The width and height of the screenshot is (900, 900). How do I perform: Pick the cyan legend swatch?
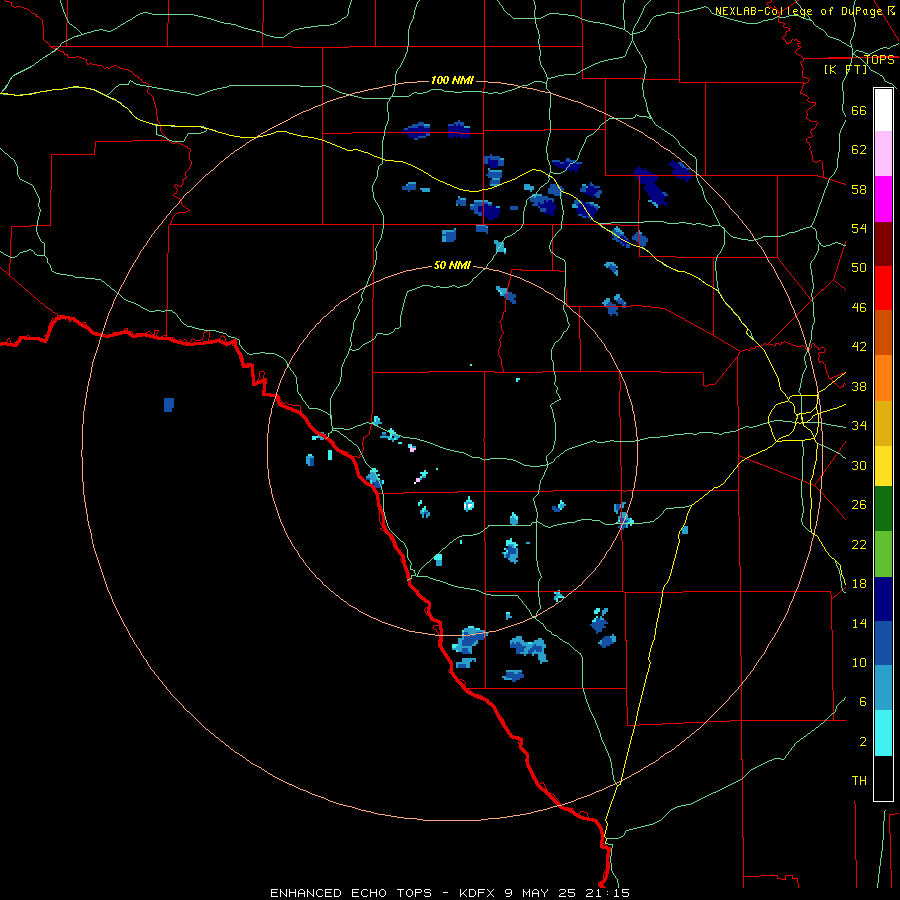click(x=883, y=733)
